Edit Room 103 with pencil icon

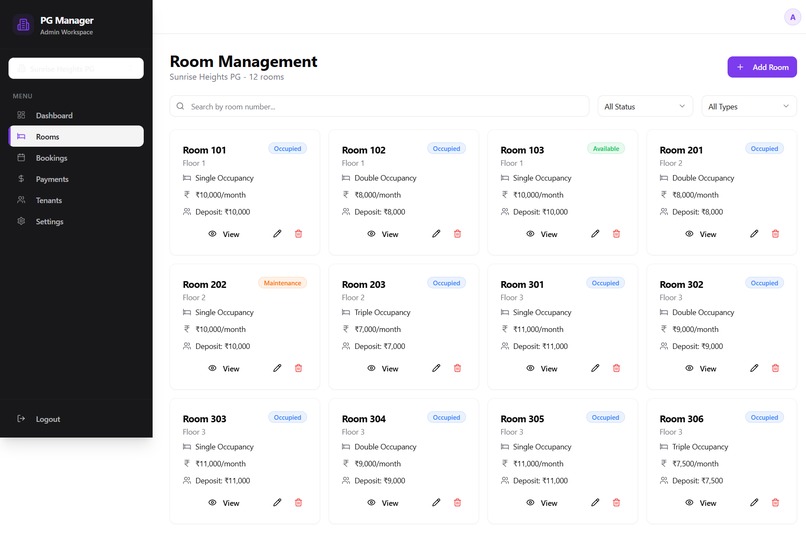(x=595, y=233)
